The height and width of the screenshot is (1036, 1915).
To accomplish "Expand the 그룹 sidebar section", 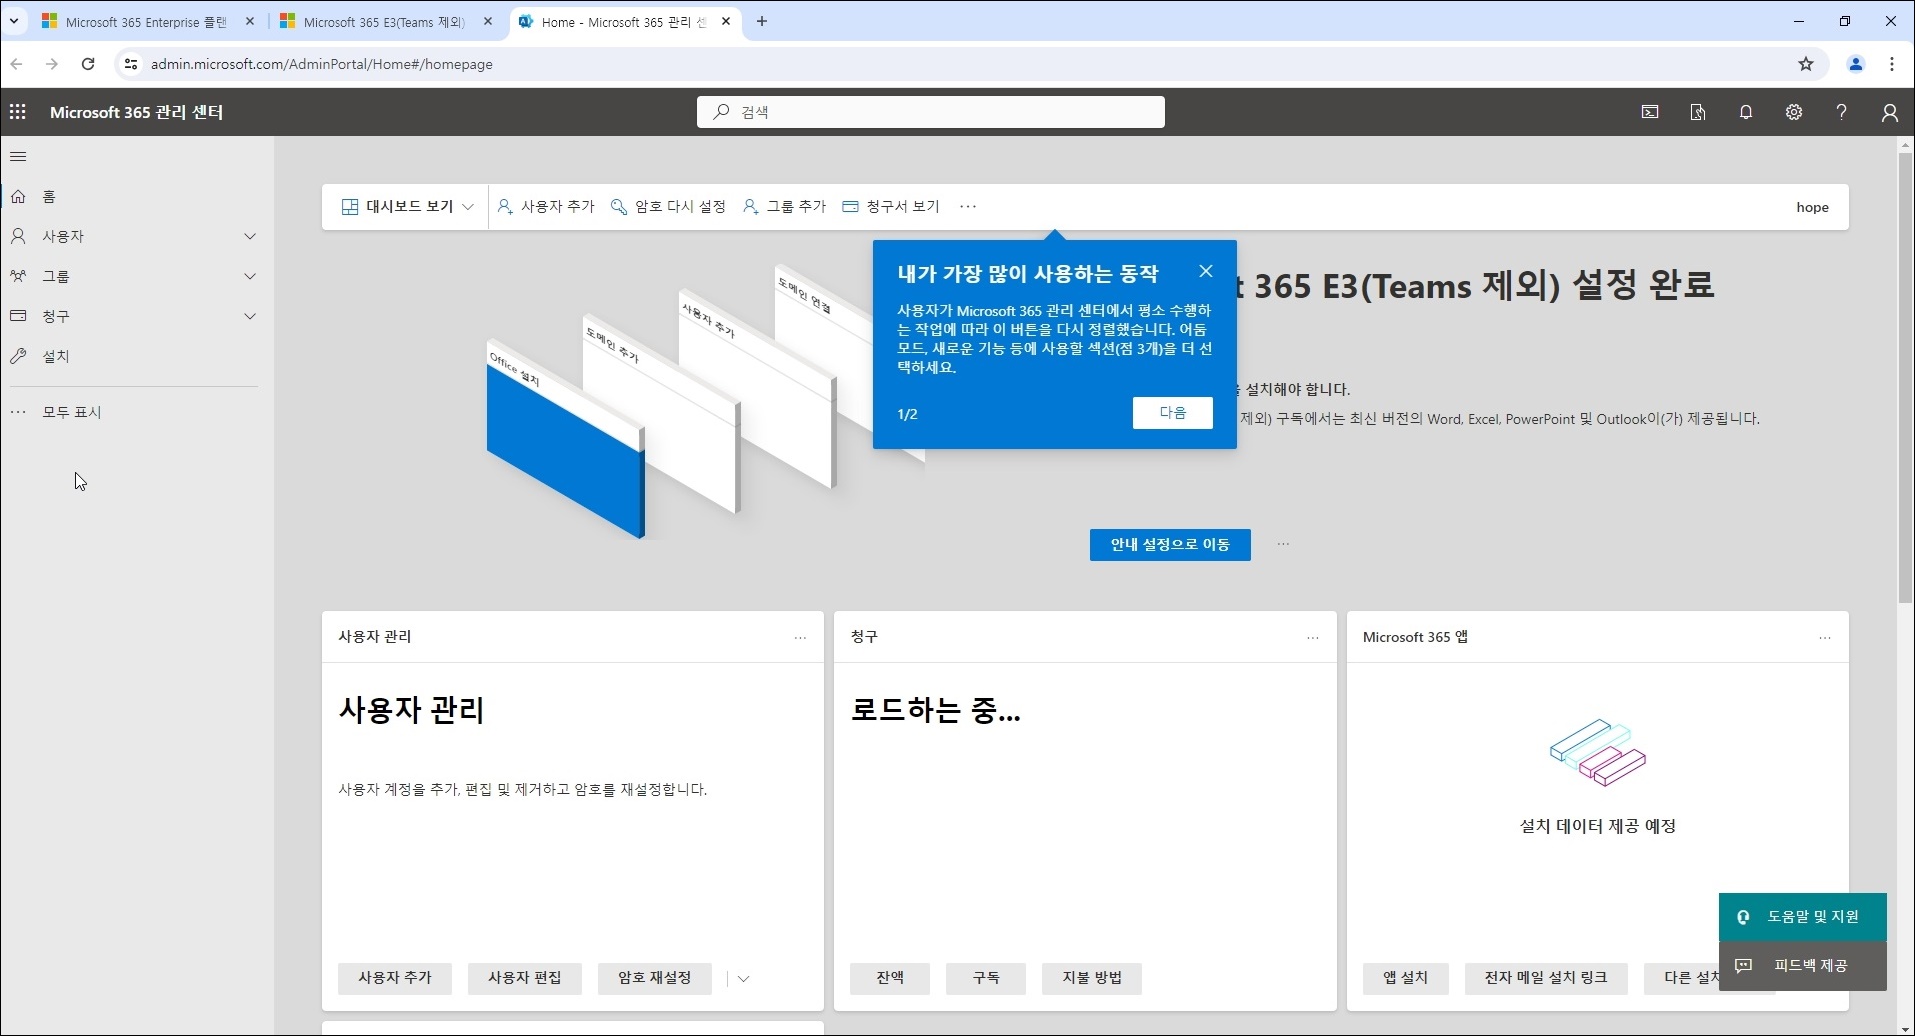I will point(250,276).
